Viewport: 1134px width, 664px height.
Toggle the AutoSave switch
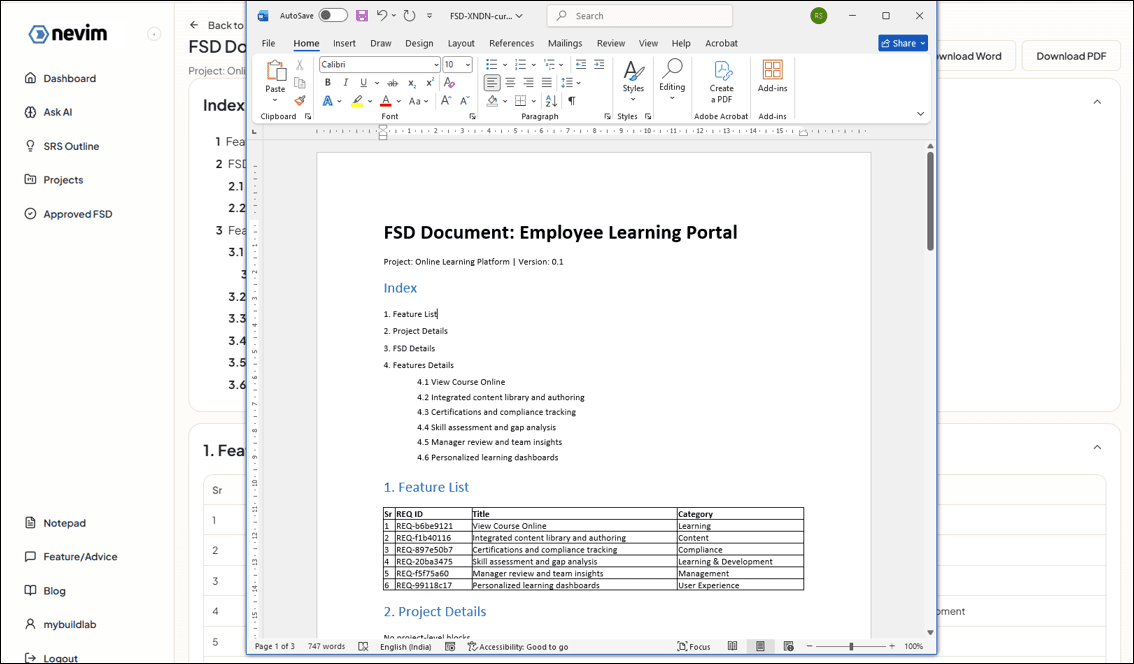point(333,16)
